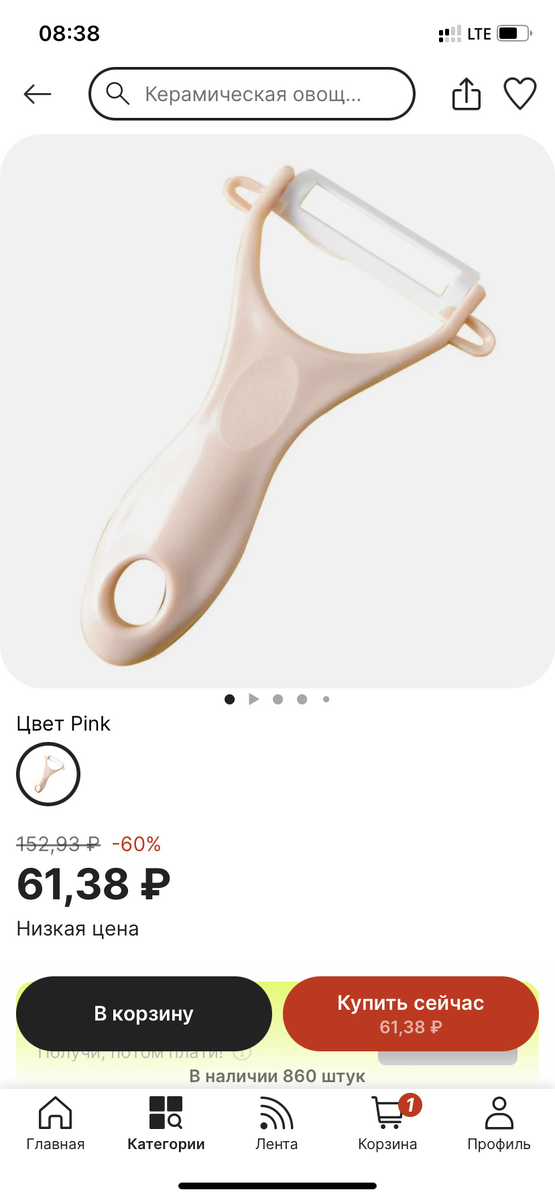
Task: Add item with В корзину button
Action: point(144,1013)
